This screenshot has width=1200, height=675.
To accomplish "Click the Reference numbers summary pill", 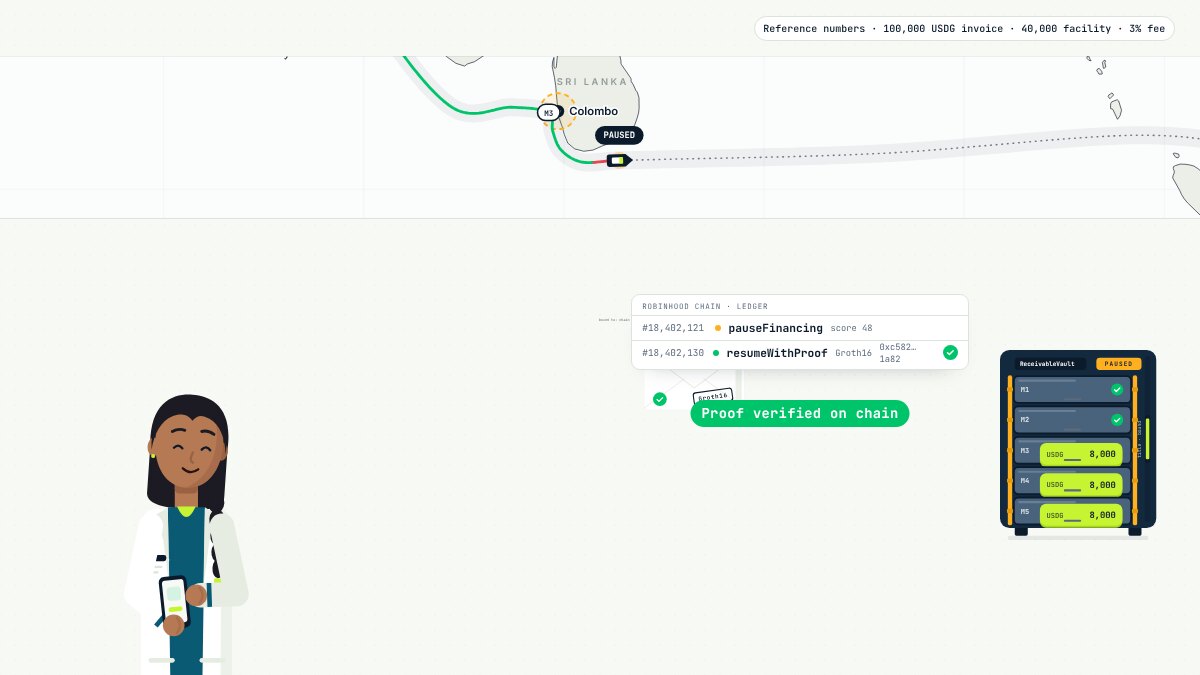I will (964, 28).
